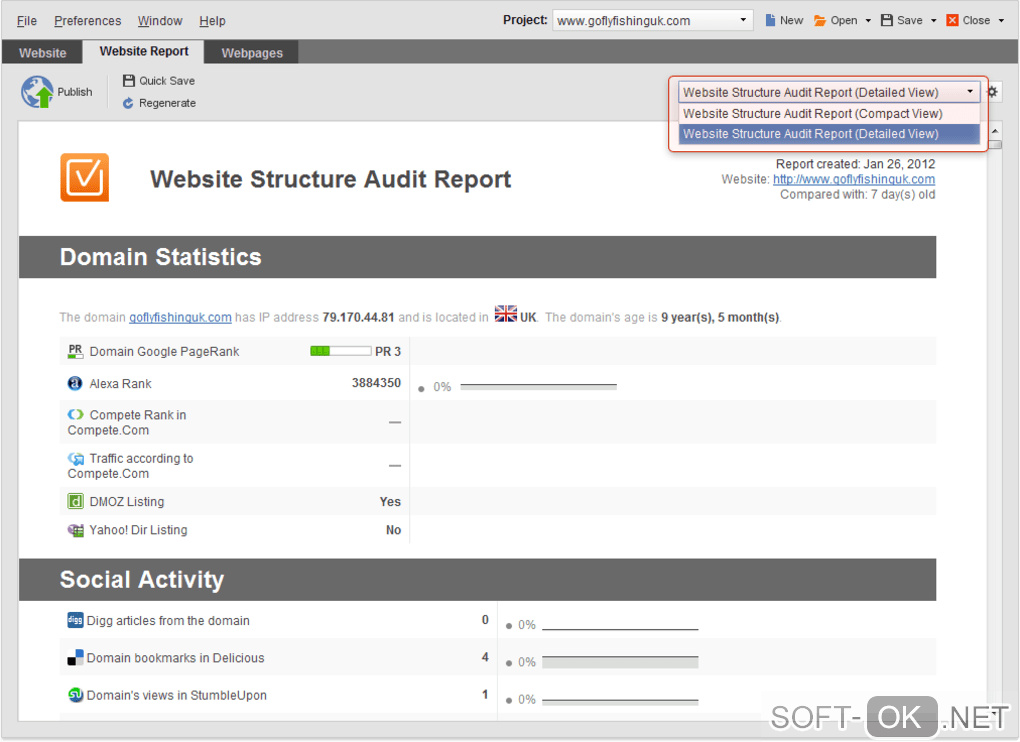
Task: Switch to the Webpages tab
Action: (x=252, y=53)
